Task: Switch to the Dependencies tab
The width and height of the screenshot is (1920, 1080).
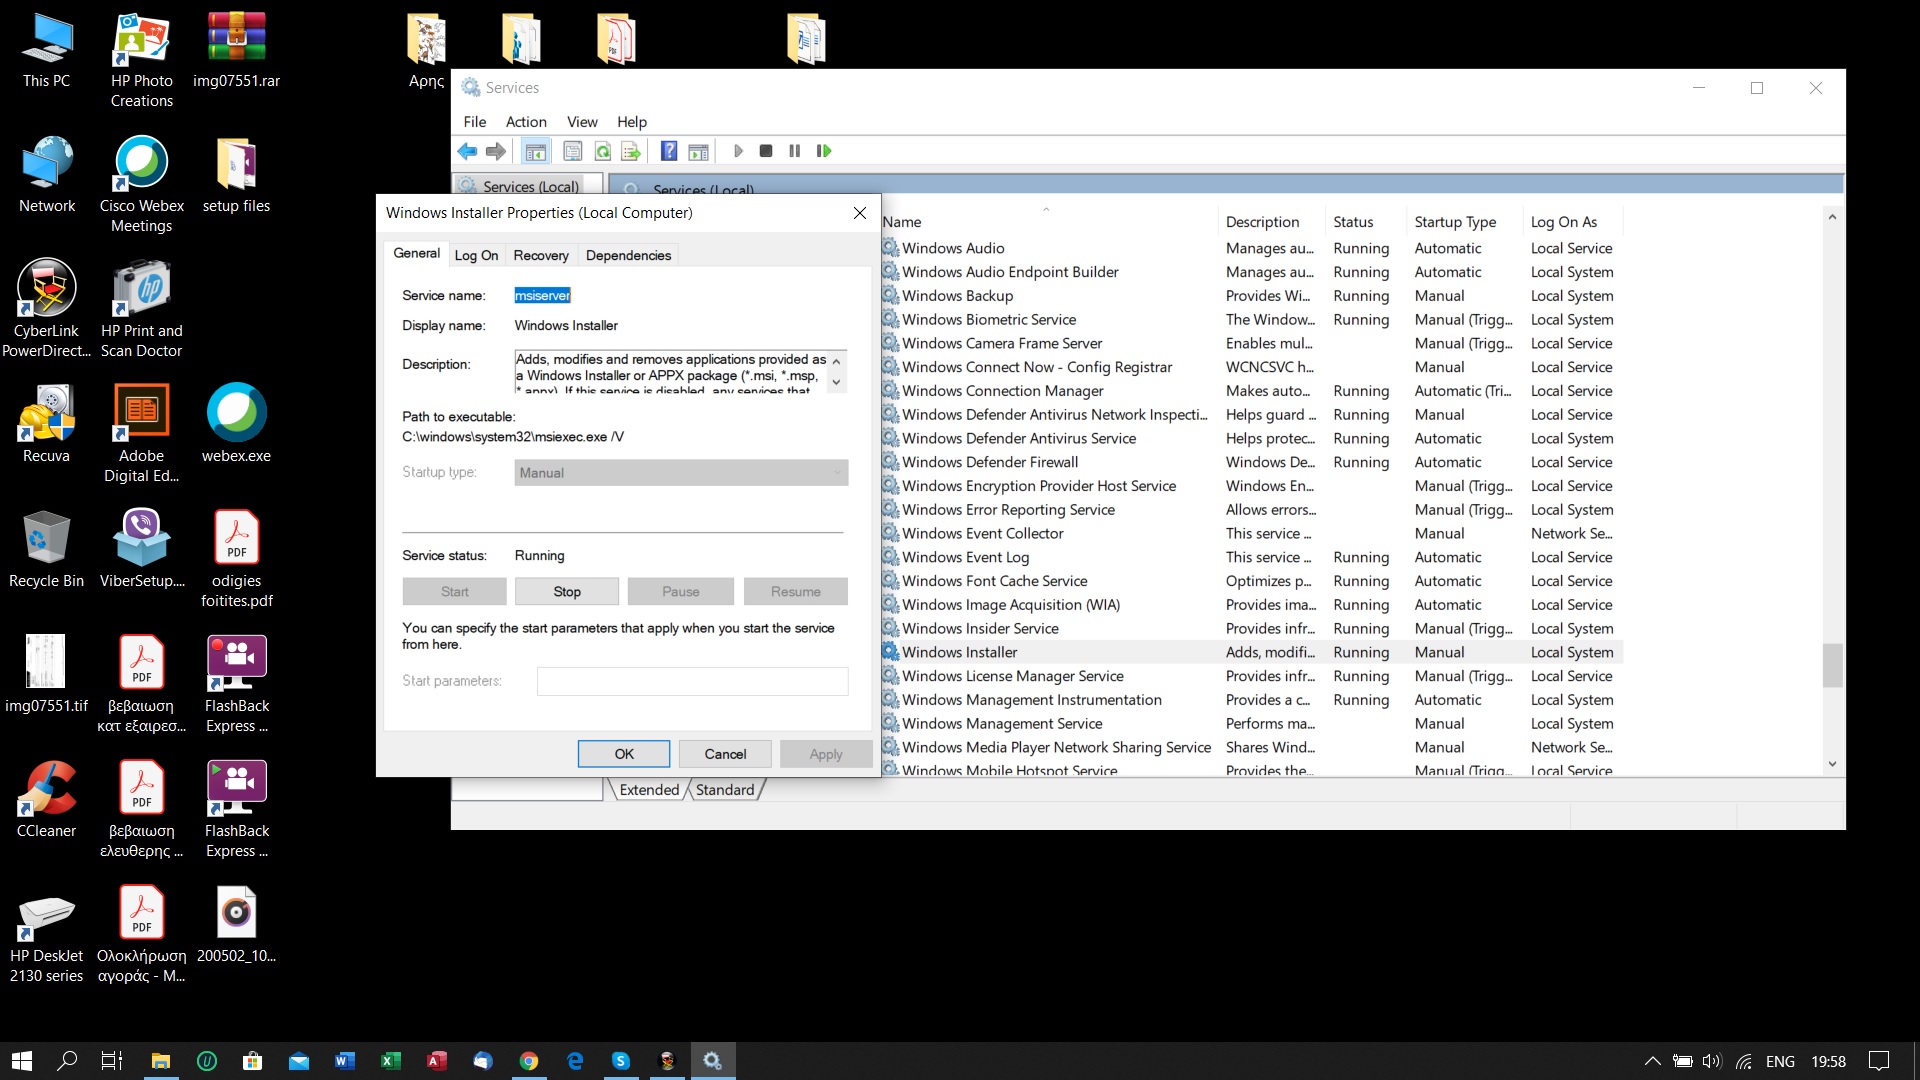Action: tap(628, 255)
